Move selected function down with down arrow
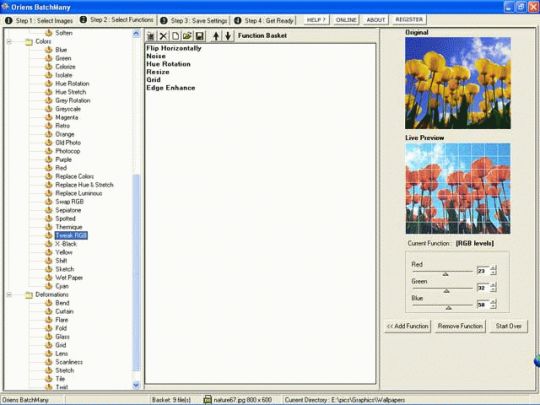The image size is (540, 405). tap(228, 36)
